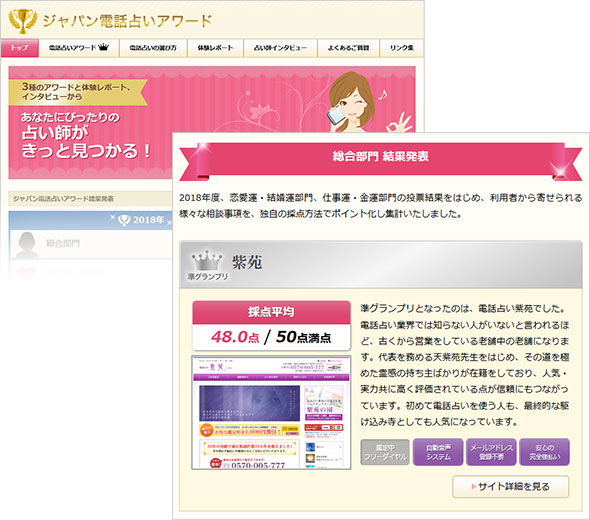Open the 紫苑 website screenshot thumbnail
590x520 pixels.
click(271, 412)
